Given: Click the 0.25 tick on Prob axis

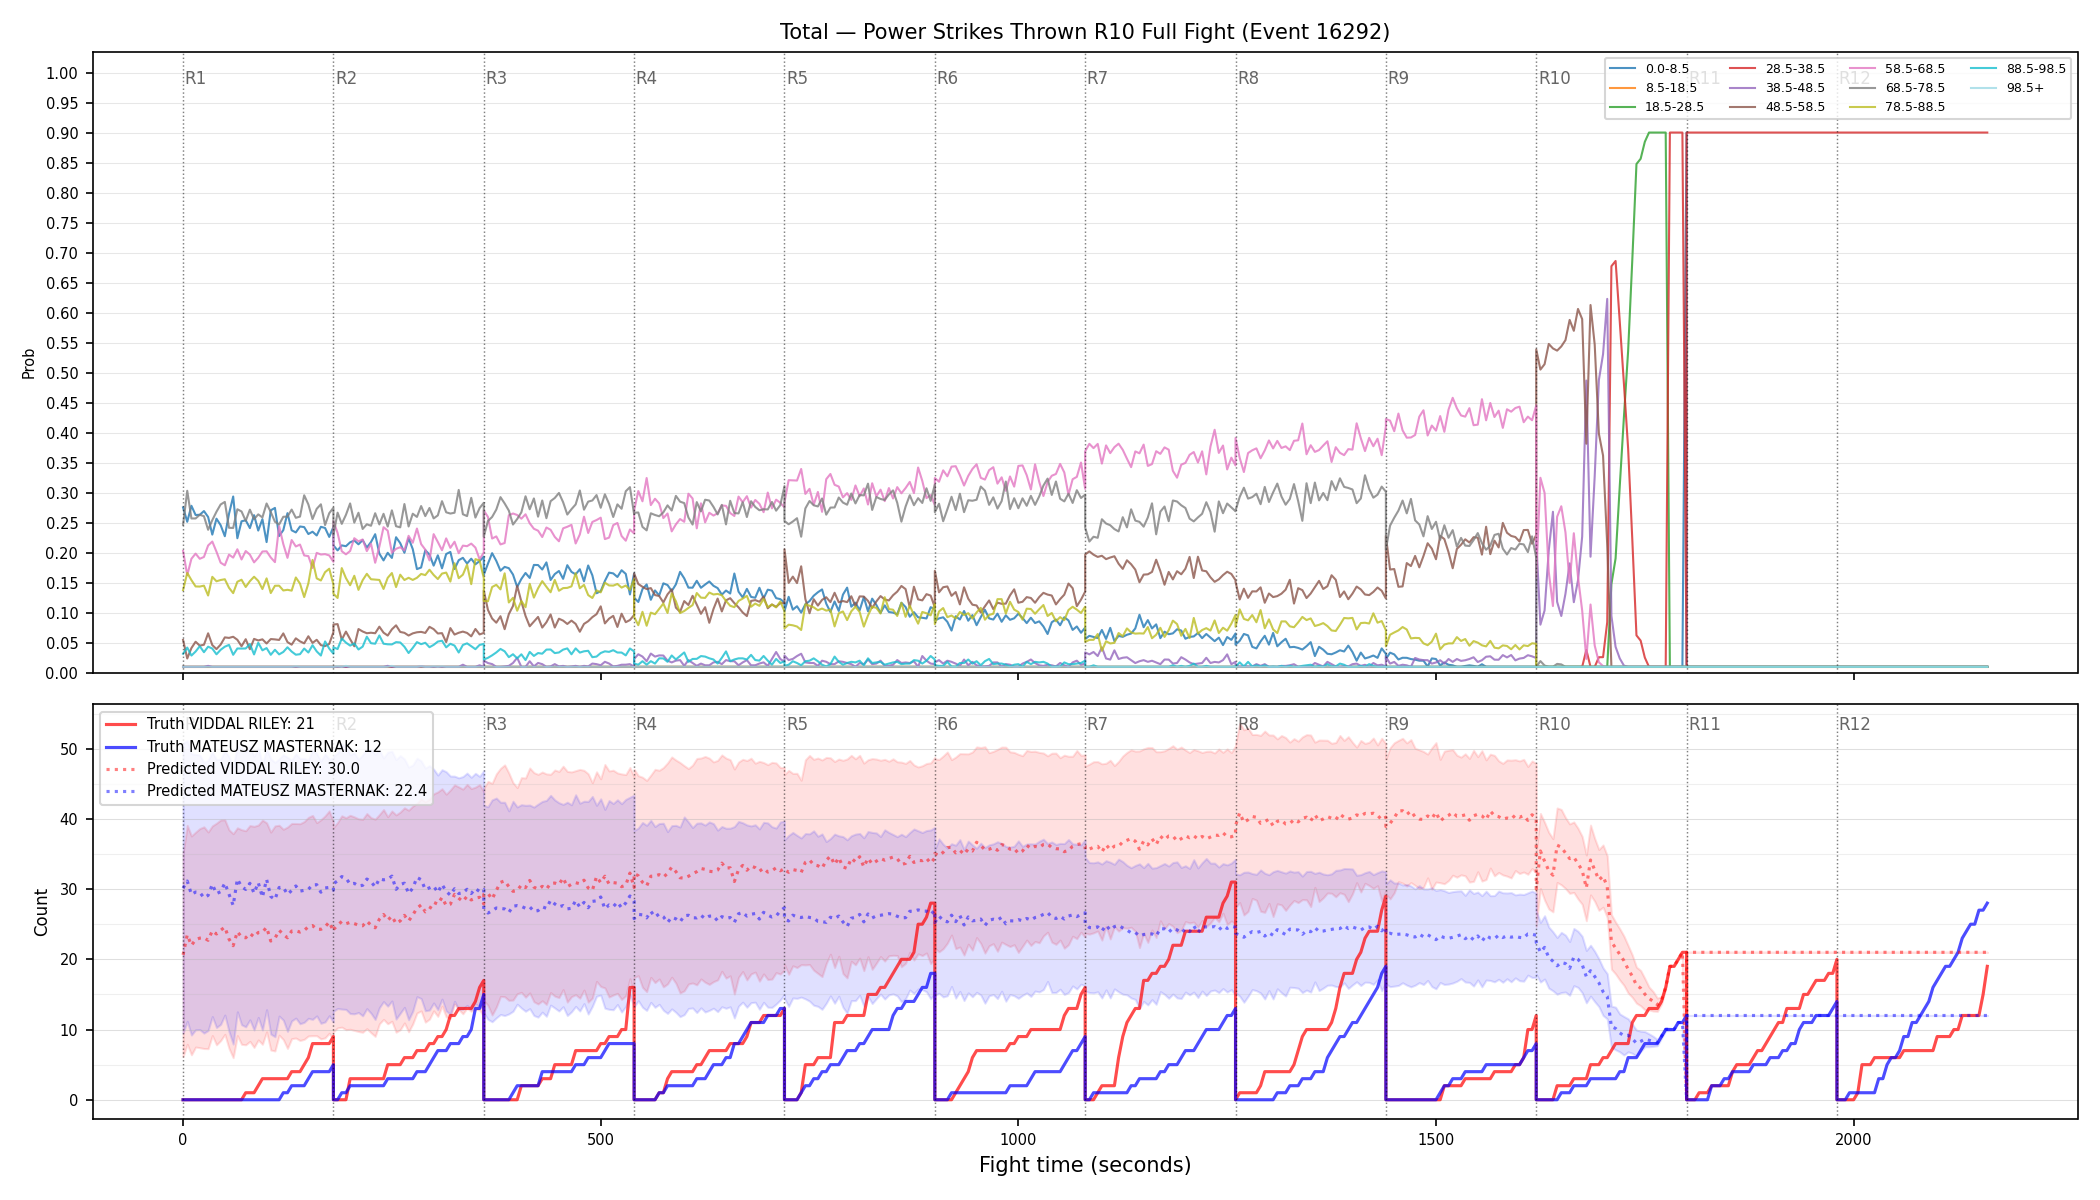Looking at the screenshot, I should point(62,523).
